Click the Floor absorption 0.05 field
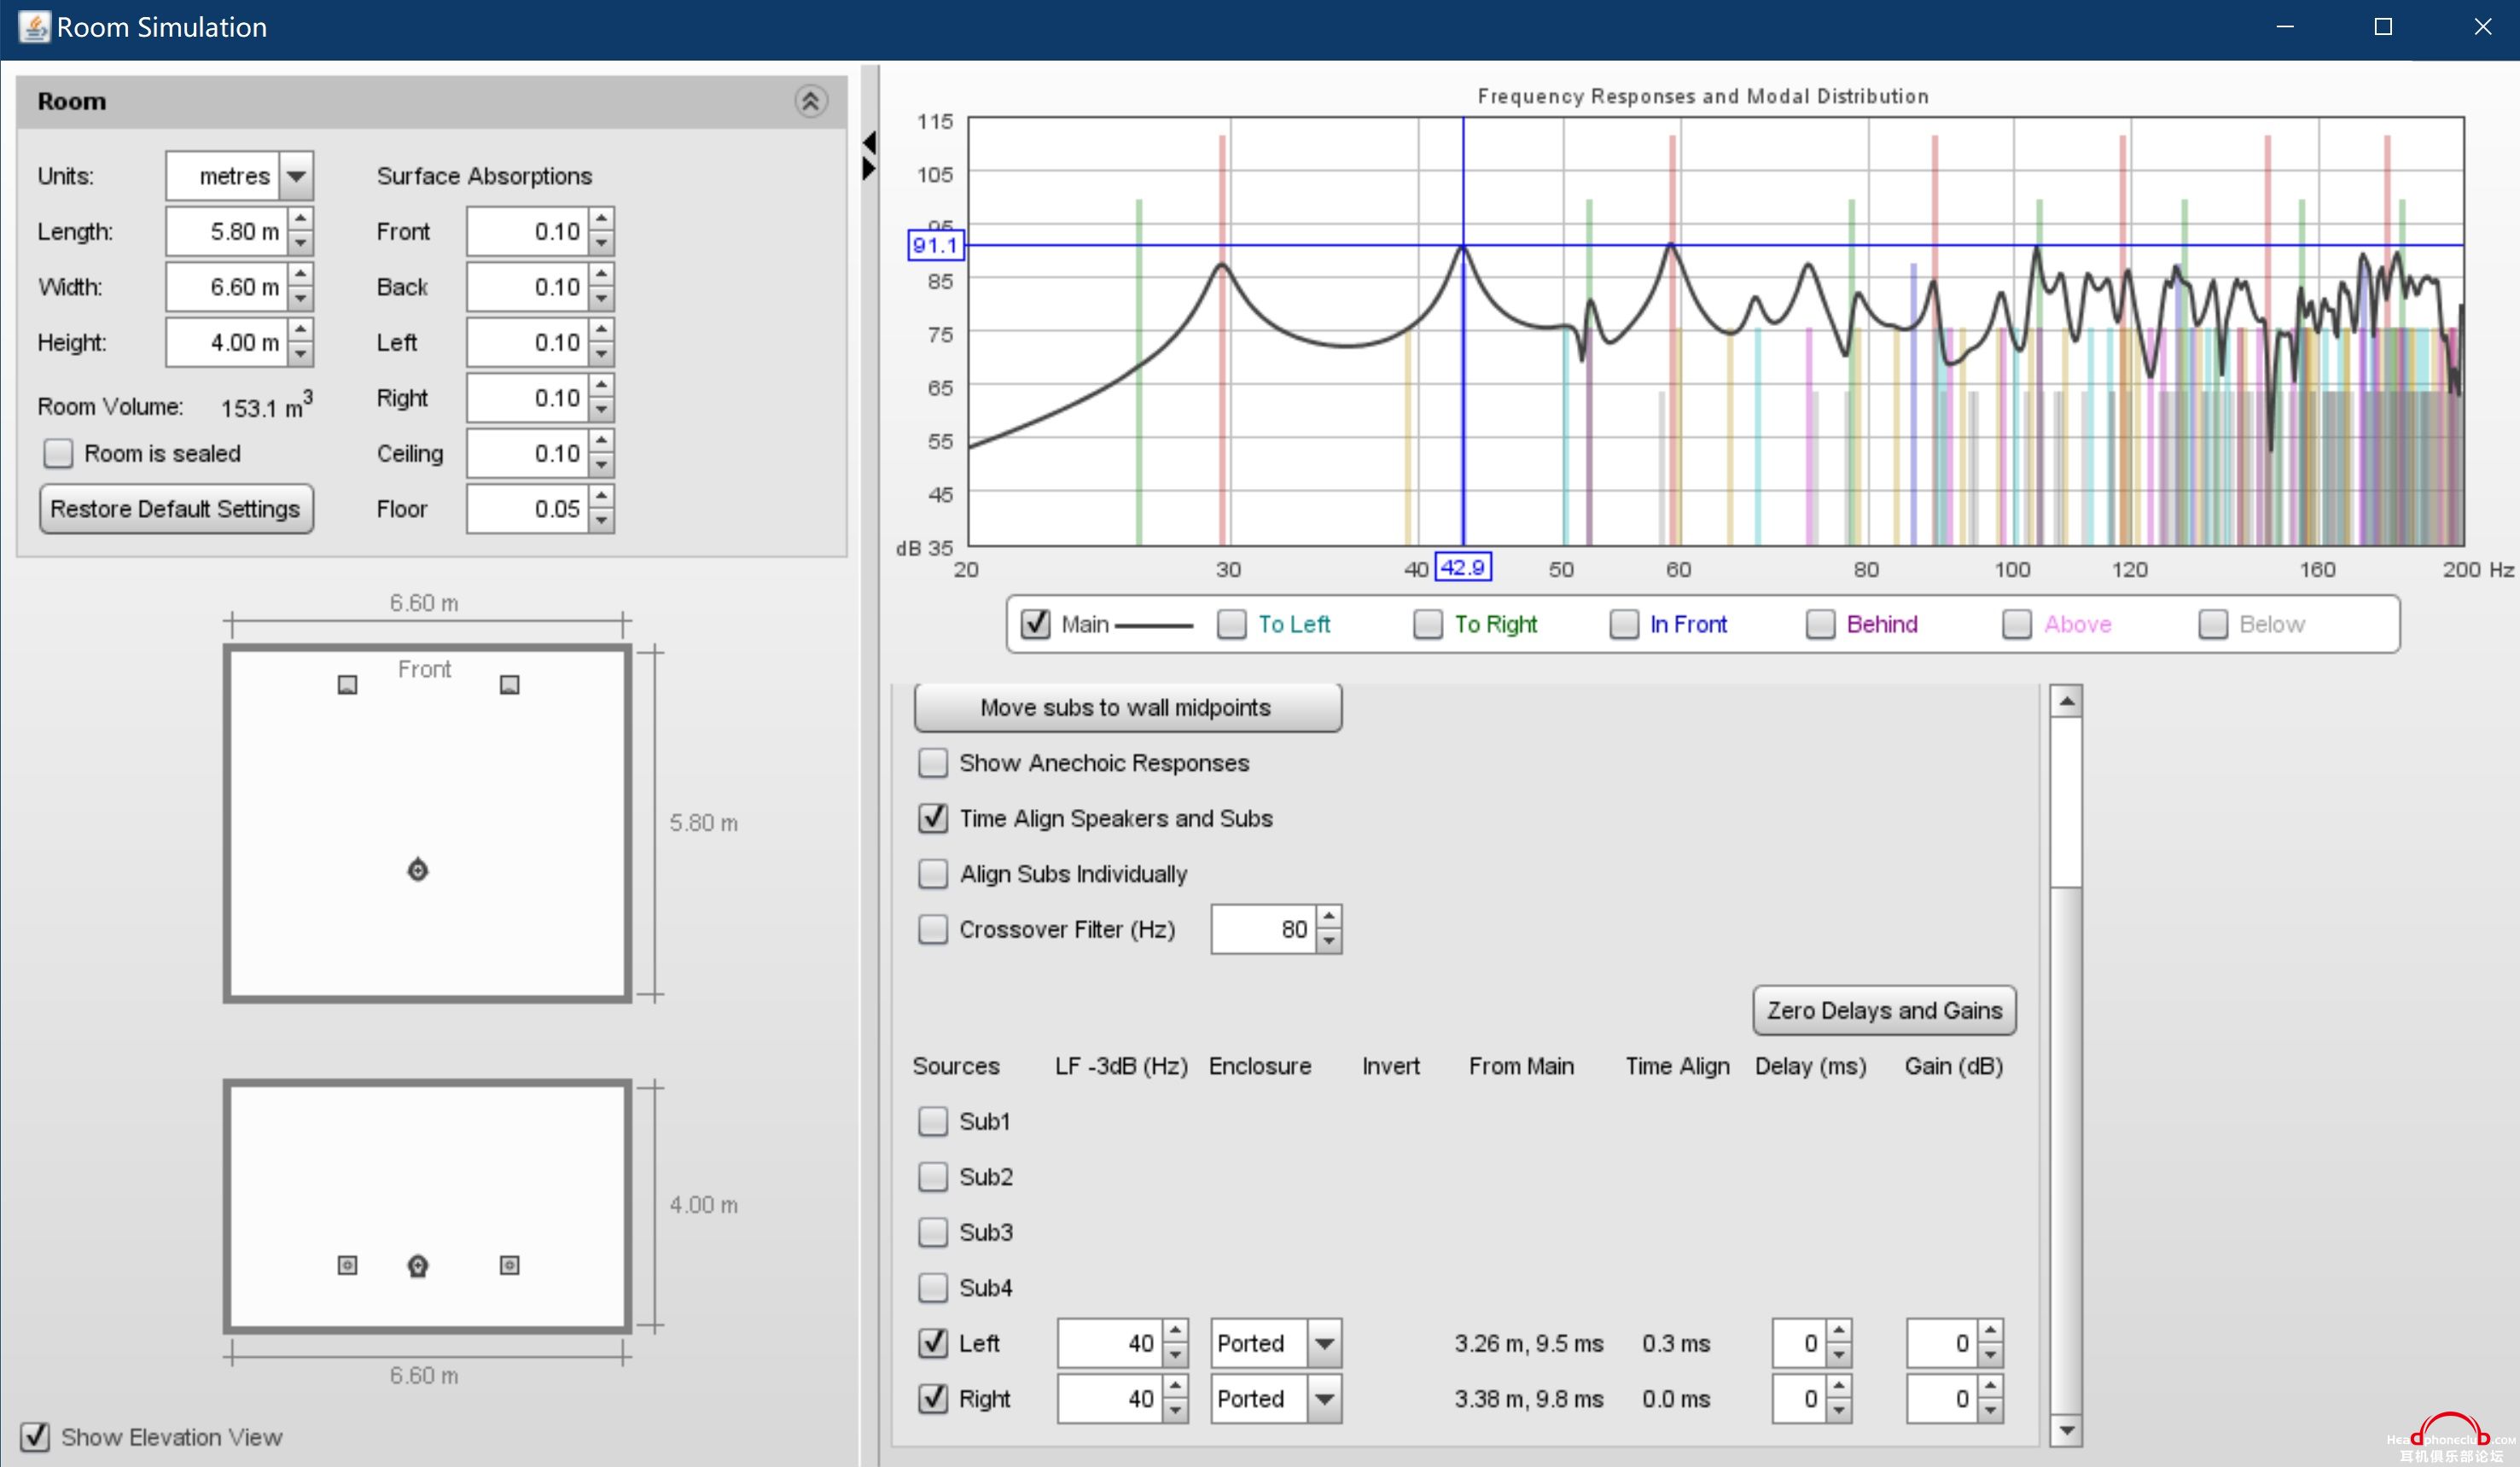 [527, 509]
